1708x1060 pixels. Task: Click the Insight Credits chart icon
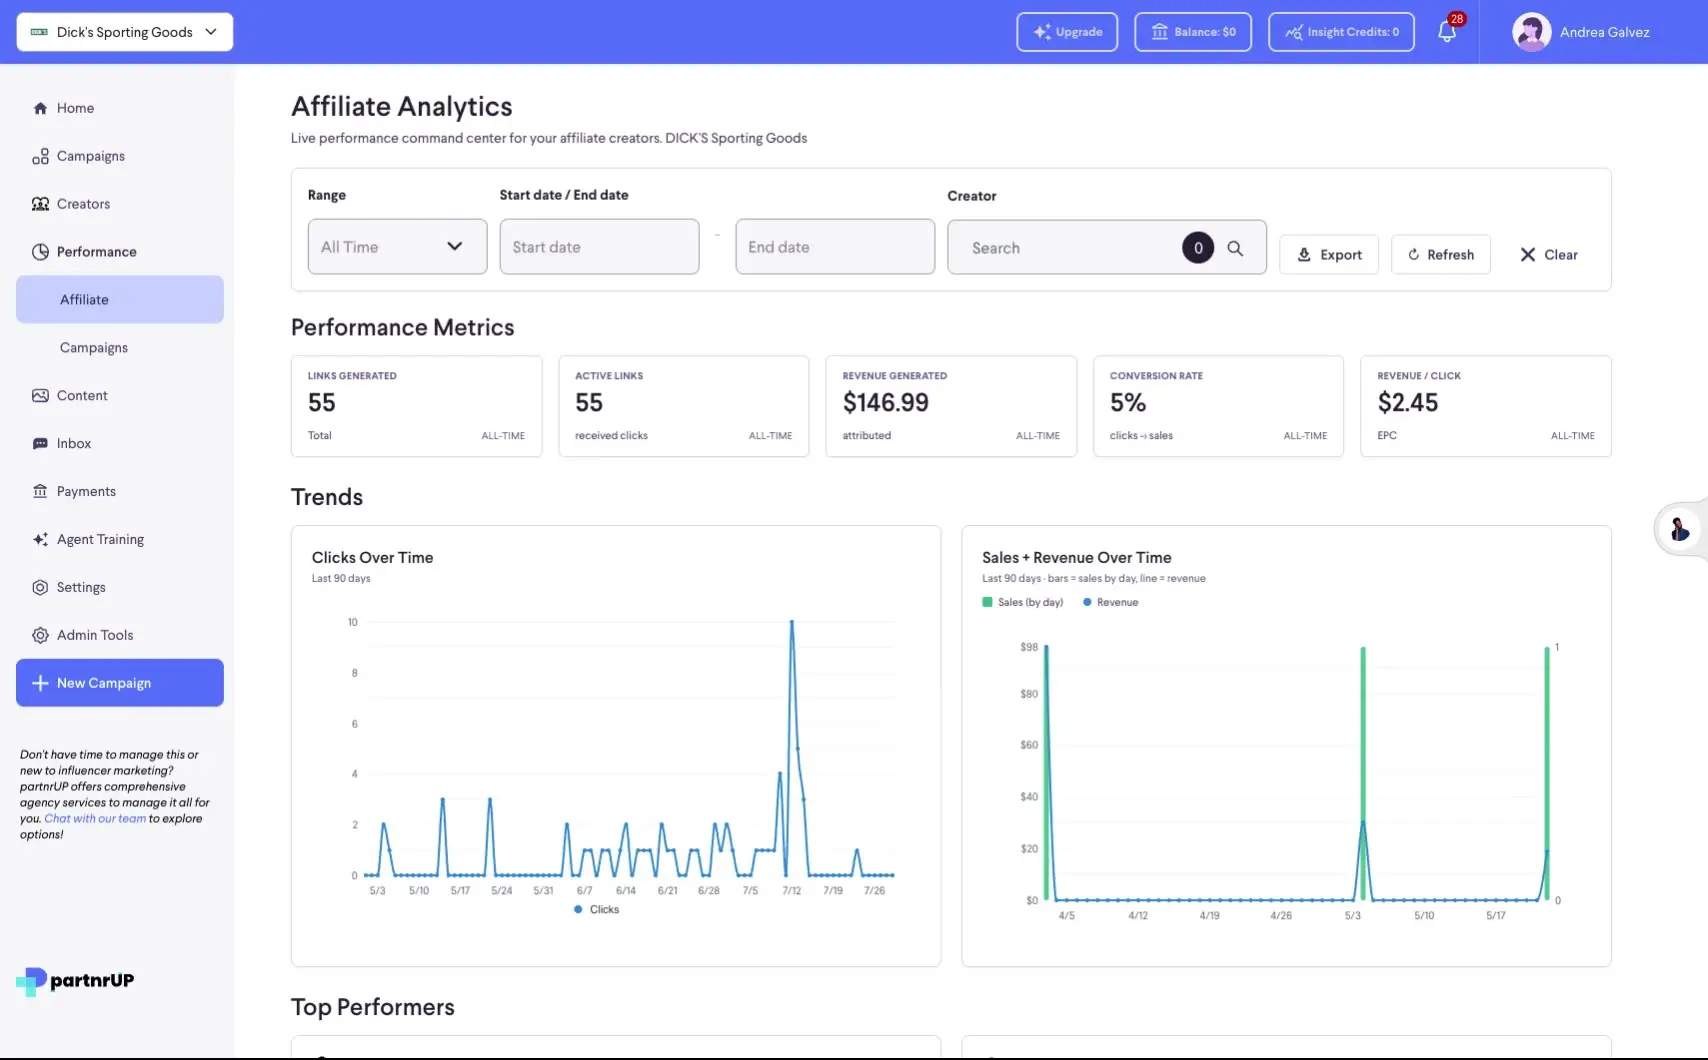[x=1294, y=32]
